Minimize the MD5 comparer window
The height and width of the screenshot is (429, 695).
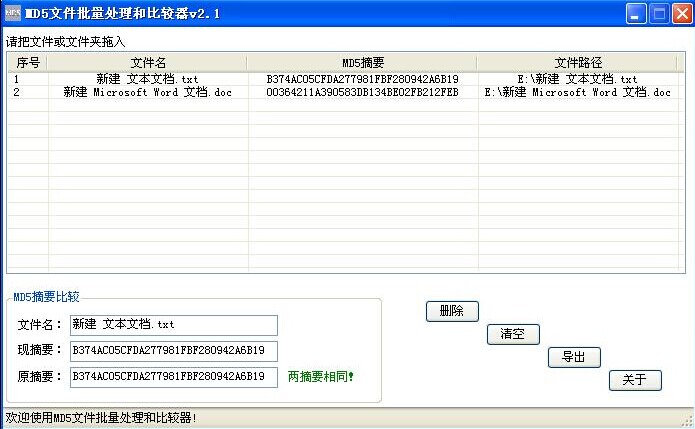pyautogui.click(x=636, y=14)
